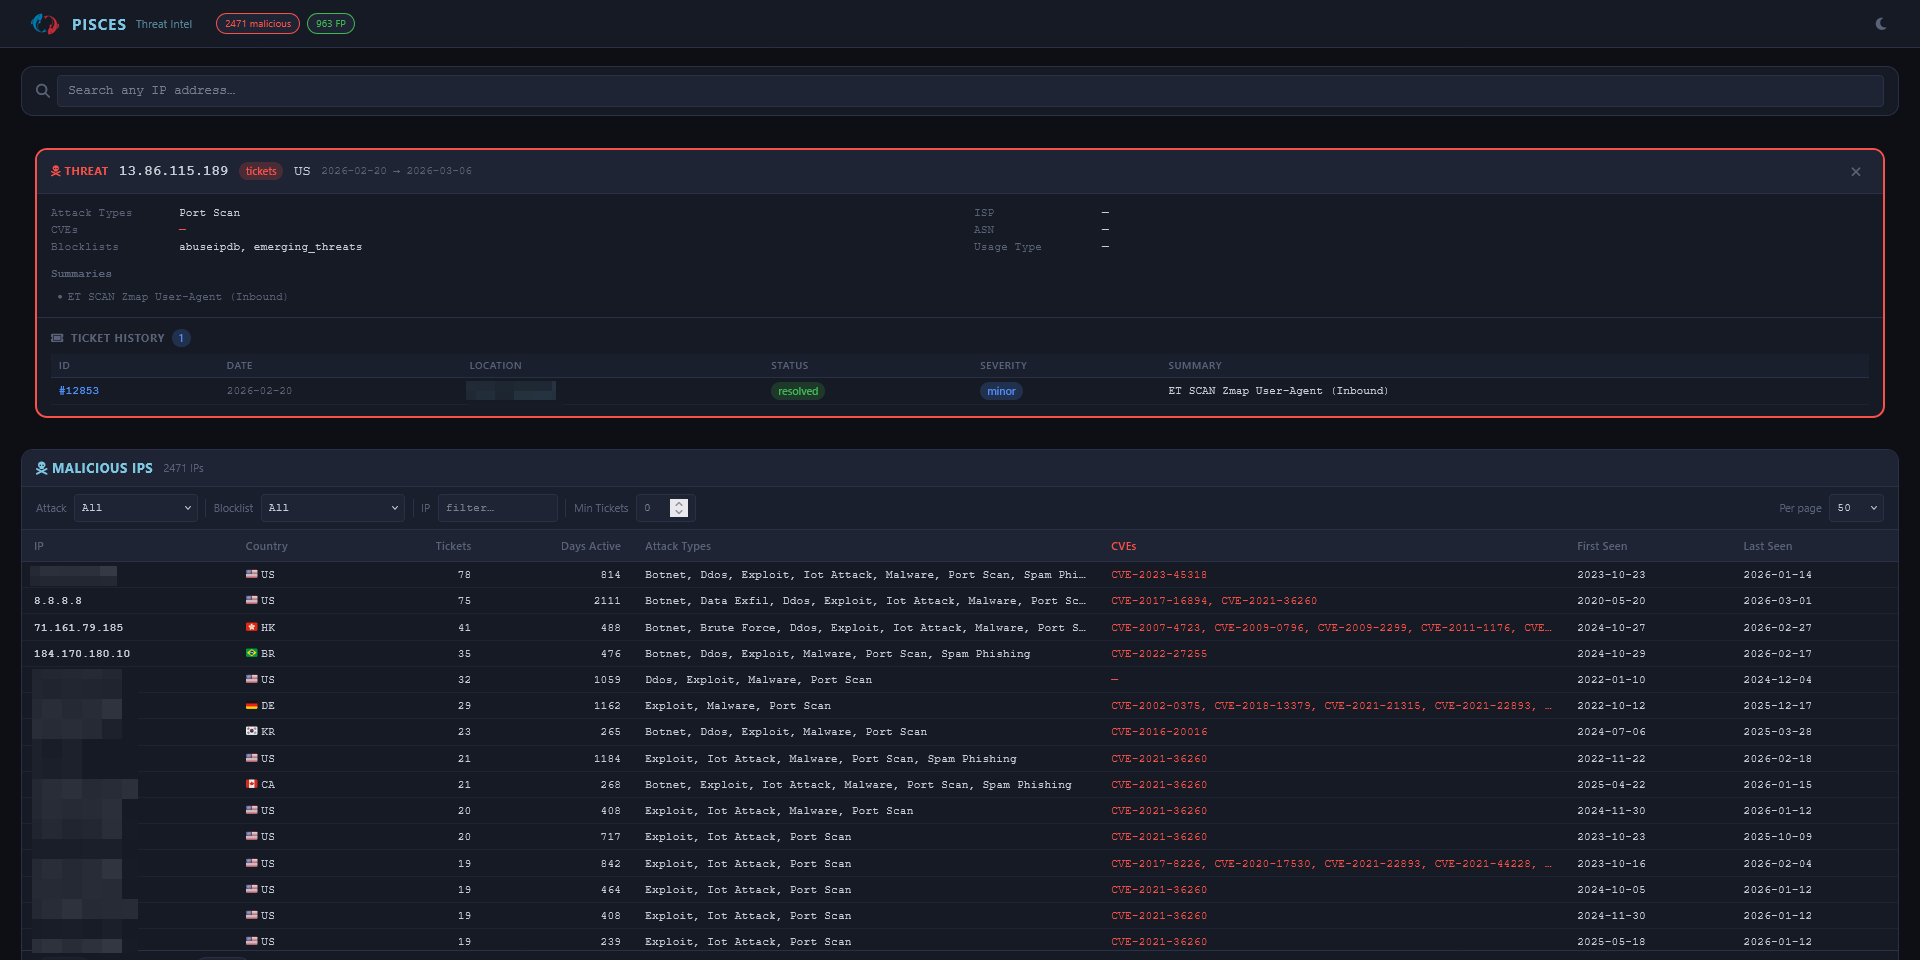The image size is (1920, 960).
Task: Click the skull threat icon beside 13.86.115.189
Action: [x=56, y=171]
